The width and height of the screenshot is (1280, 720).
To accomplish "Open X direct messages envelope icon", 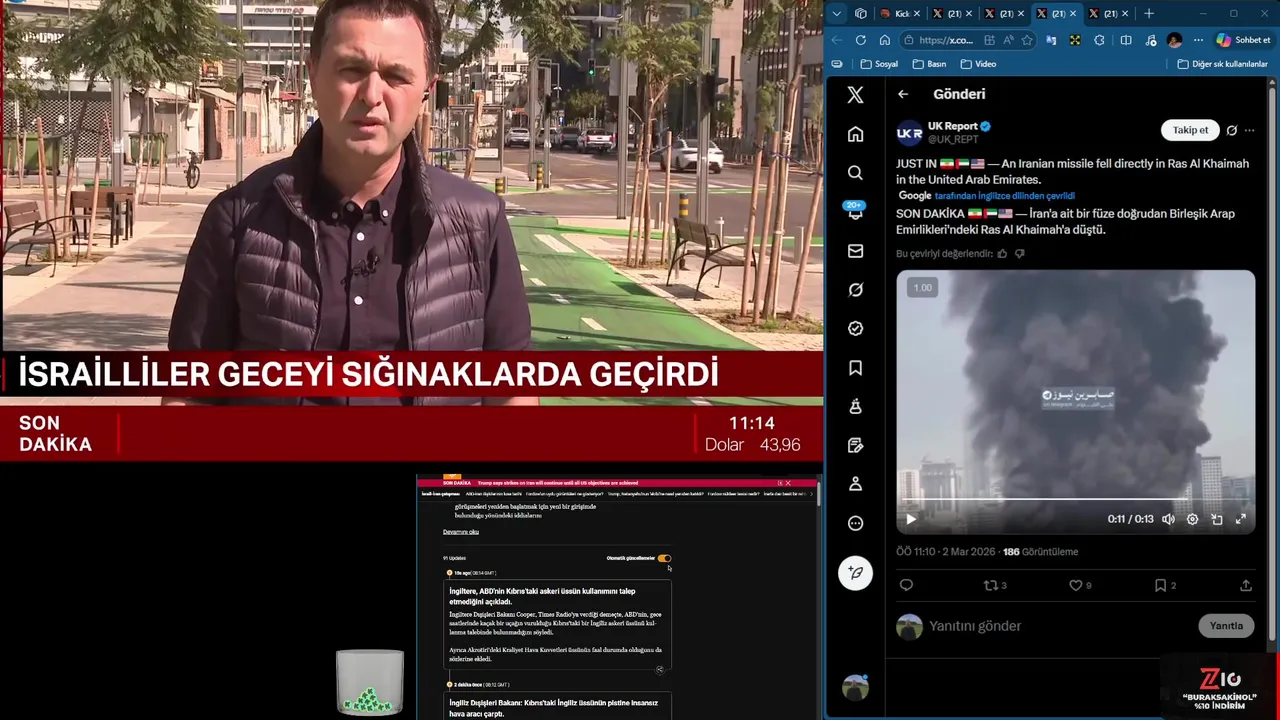I will pos(855,251).
